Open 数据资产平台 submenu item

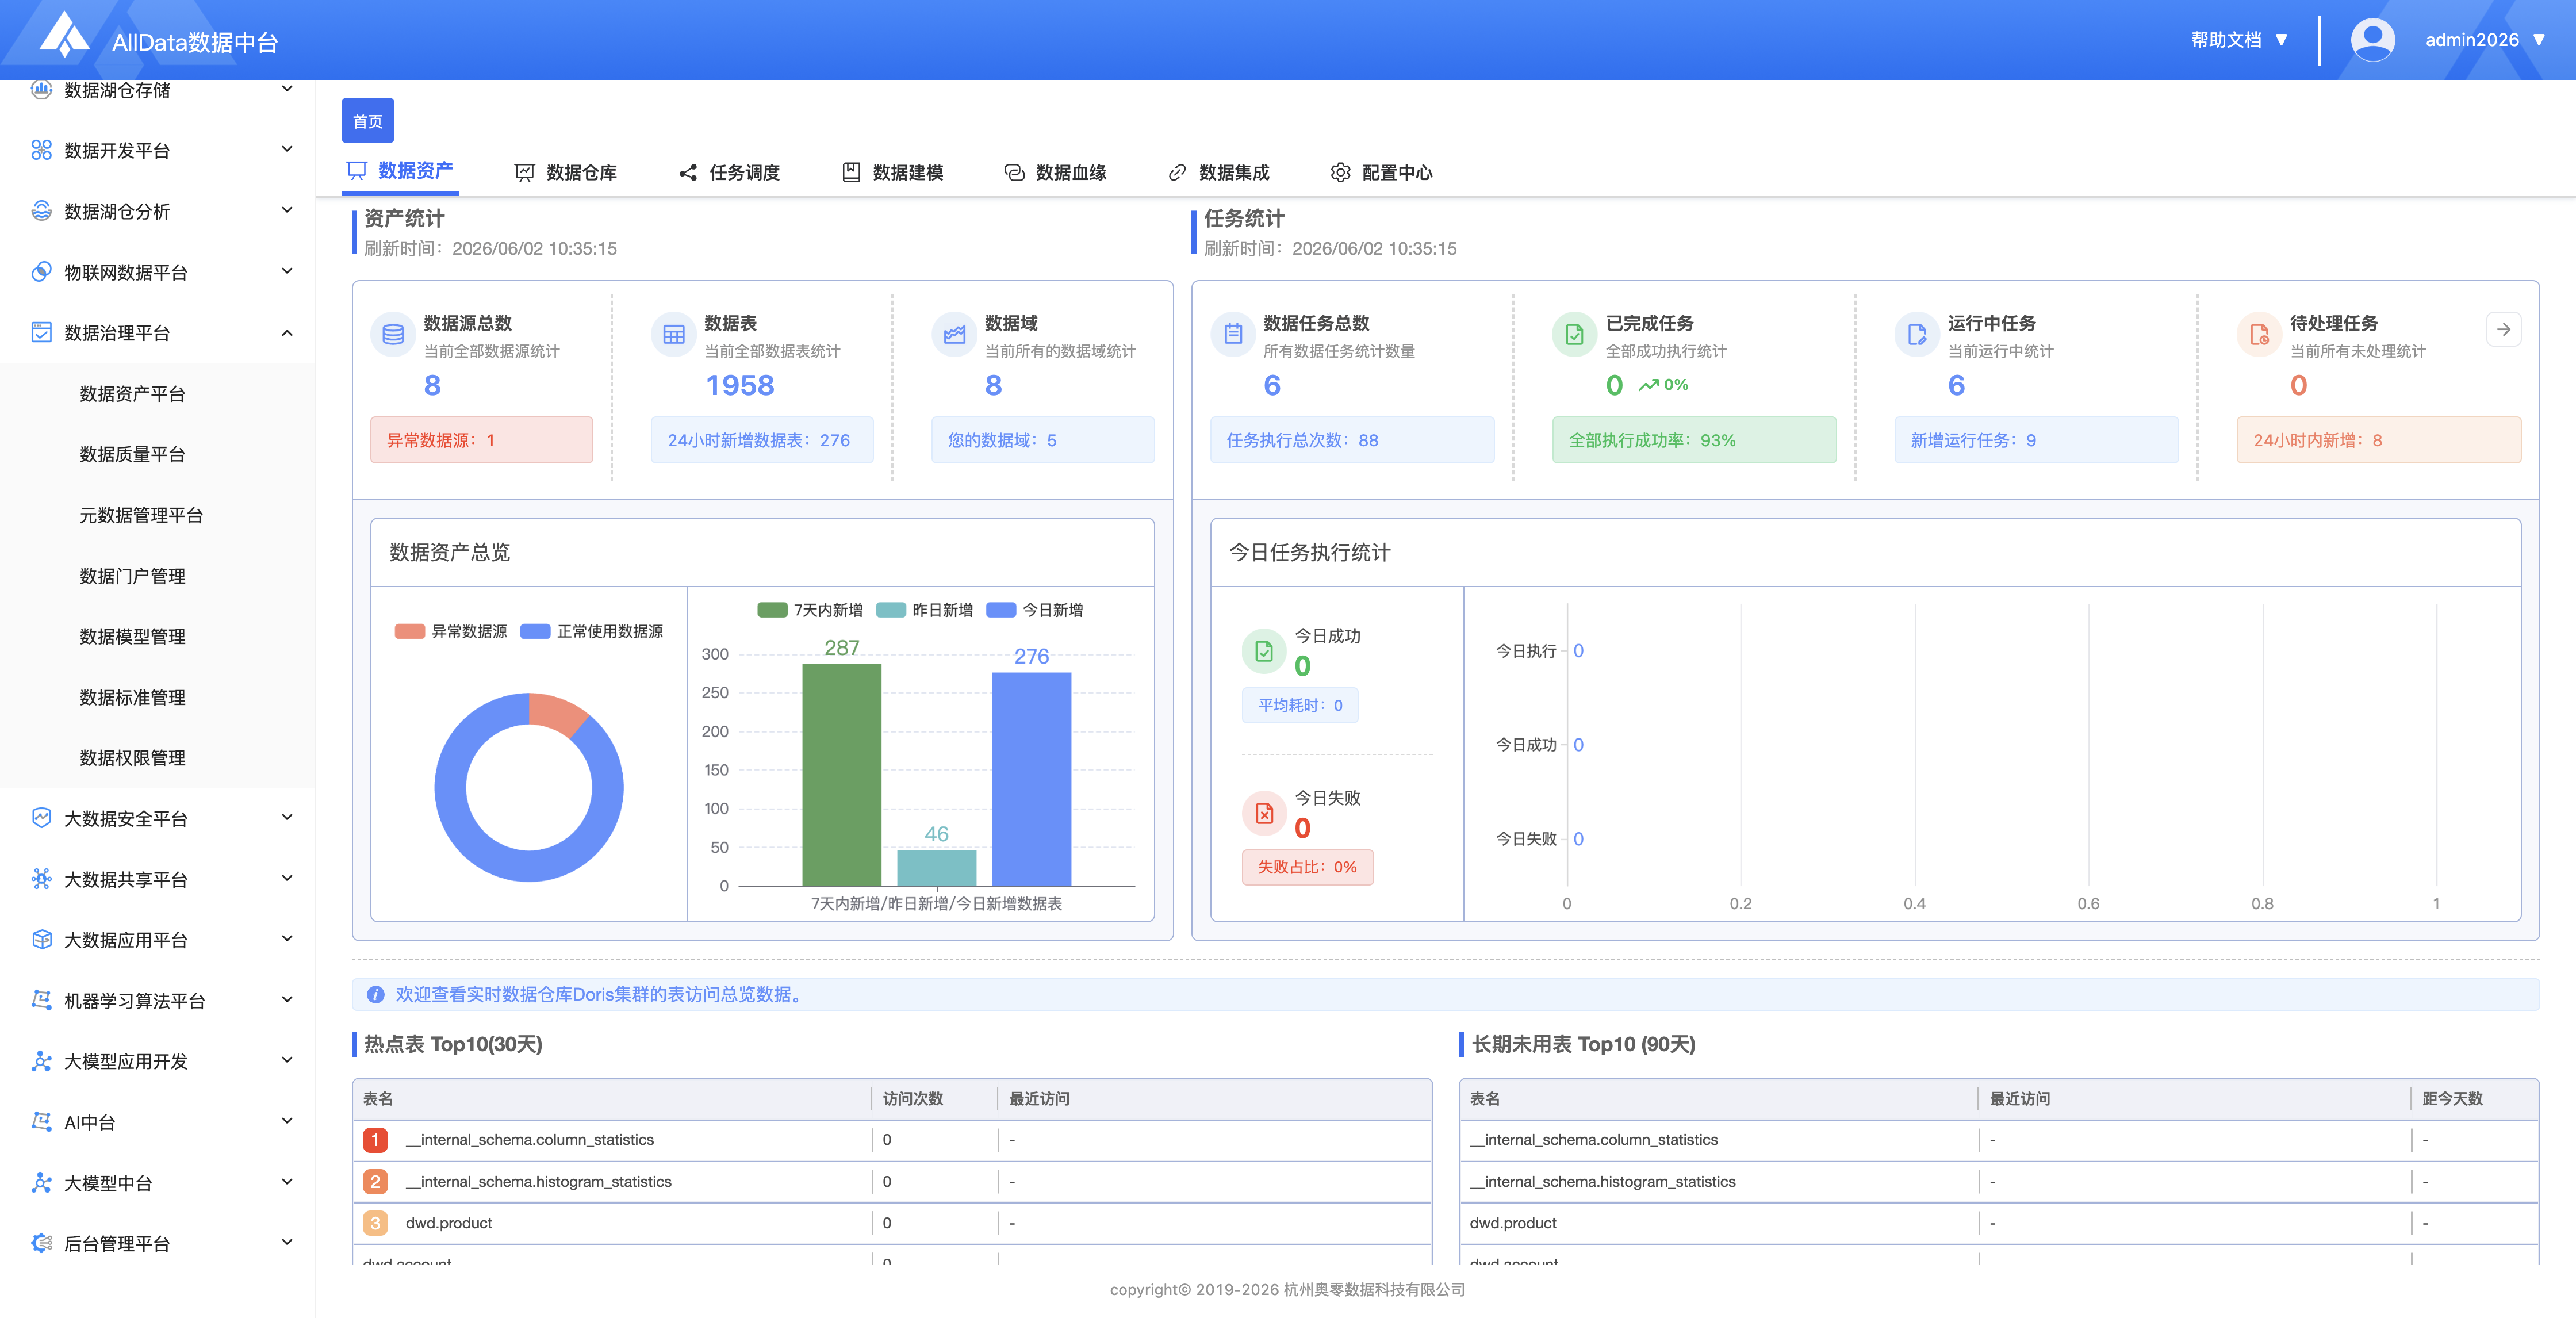click(132, 394)
